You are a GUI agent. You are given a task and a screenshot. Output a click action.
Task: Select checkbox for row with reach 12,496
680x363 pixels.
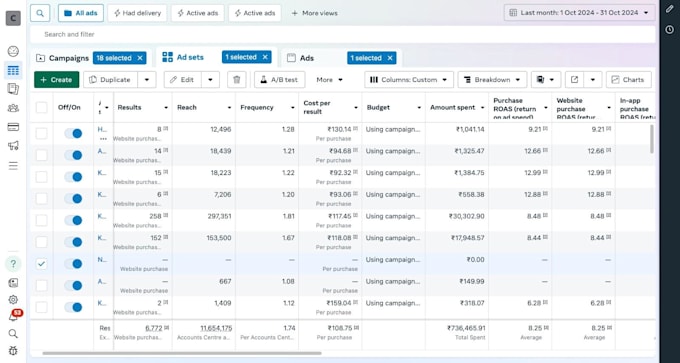[42, 133]
